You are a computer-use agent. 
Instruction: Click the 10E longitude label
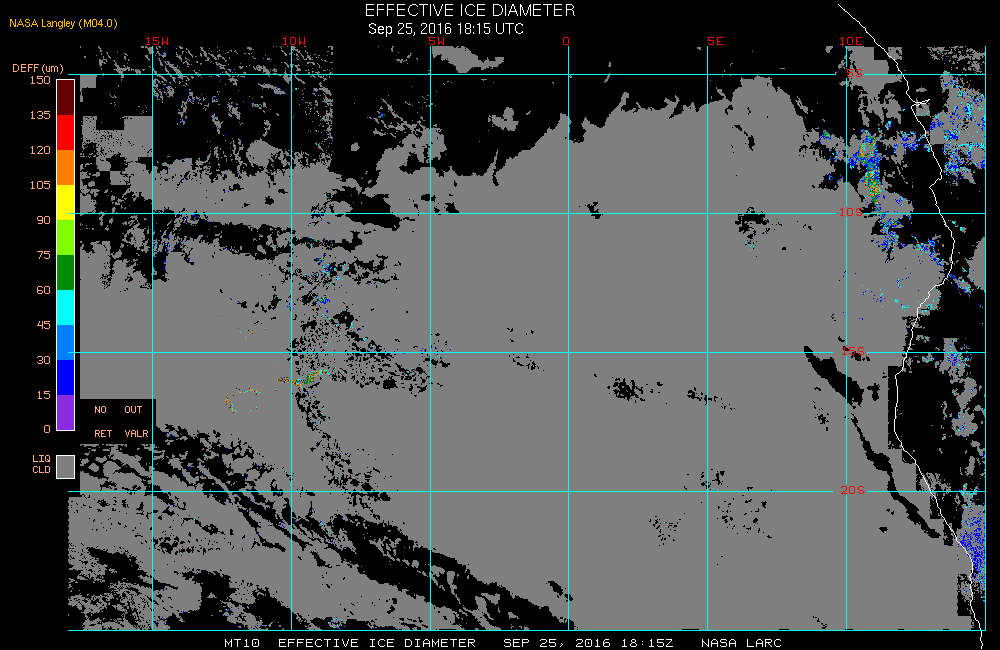pos(851,41)
